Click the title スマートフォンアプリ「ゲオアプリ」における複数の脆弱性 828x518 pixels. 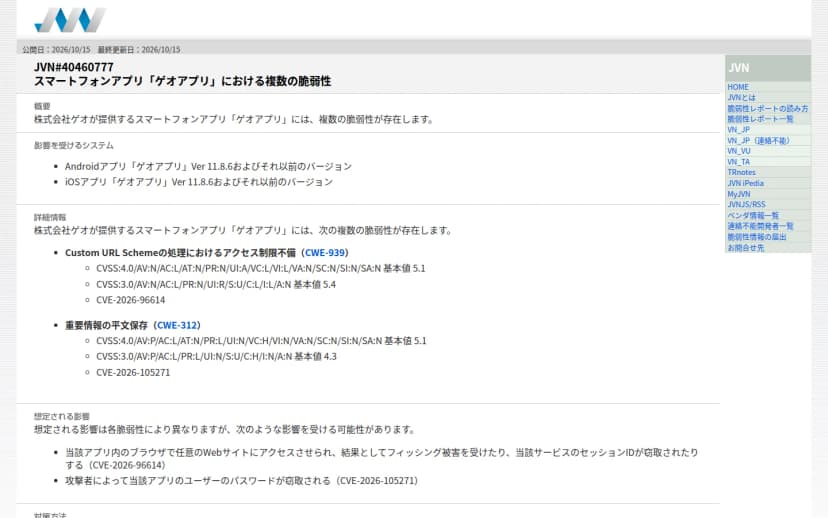coord(182,81)
